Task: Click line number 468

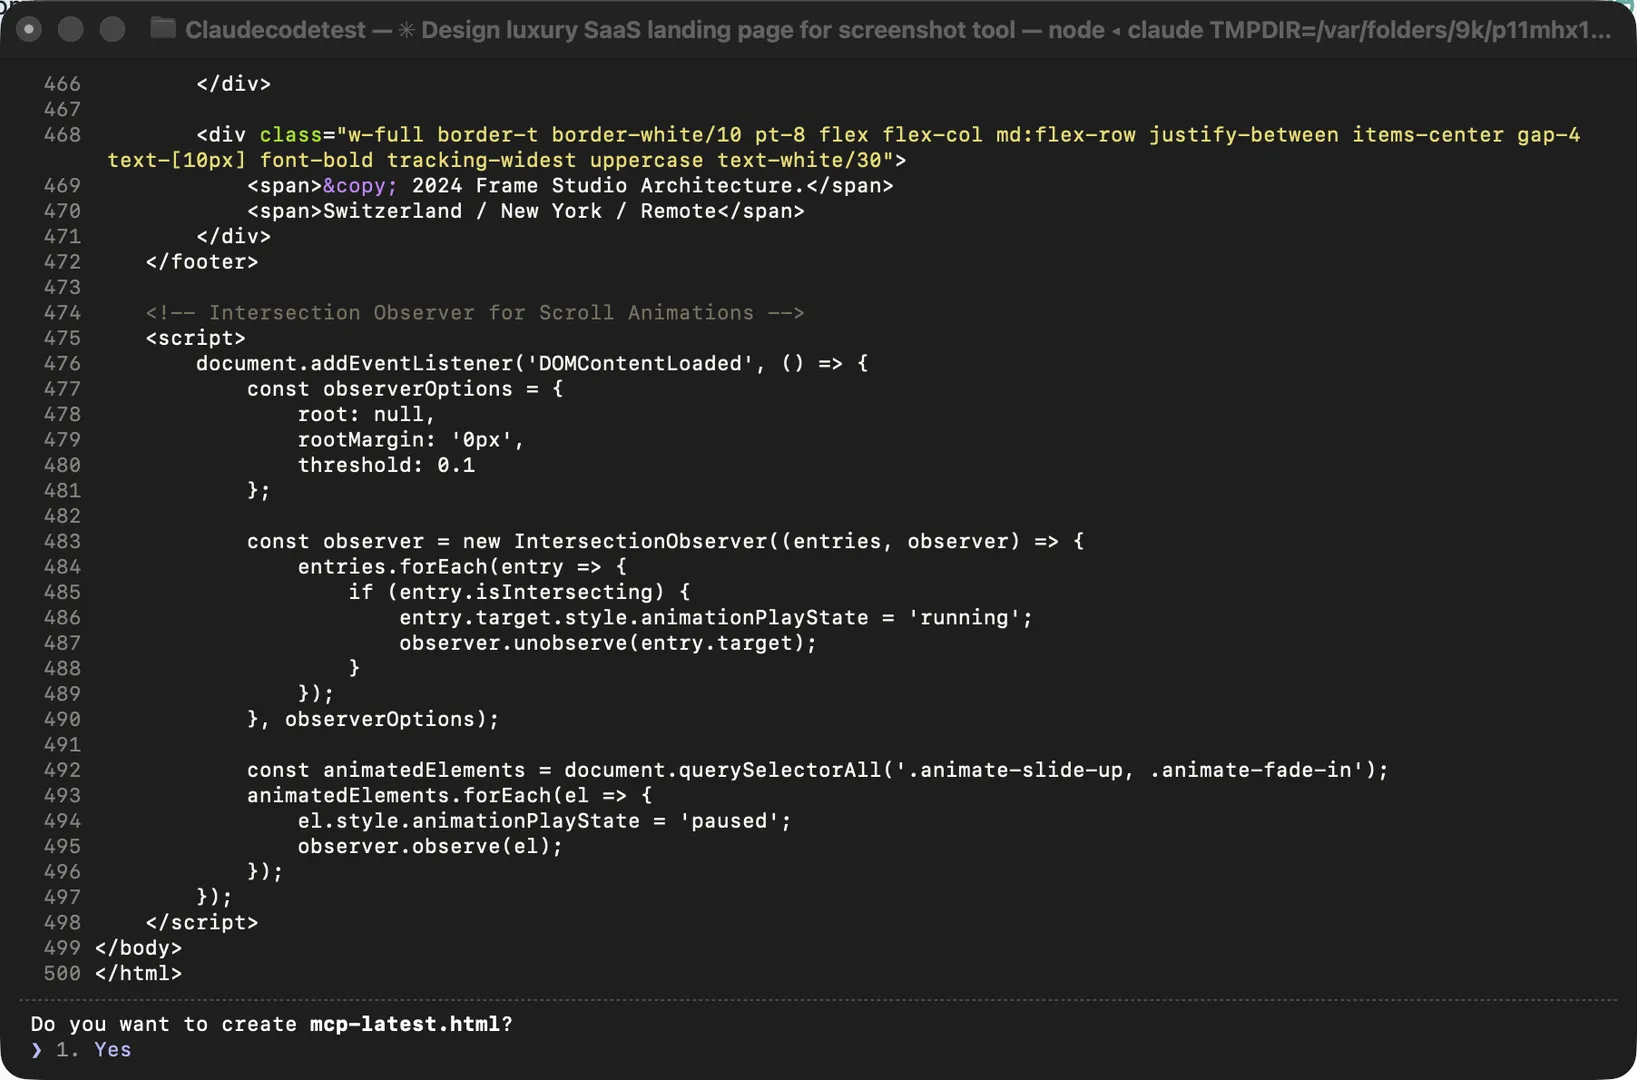Action: tap(62, 134)
